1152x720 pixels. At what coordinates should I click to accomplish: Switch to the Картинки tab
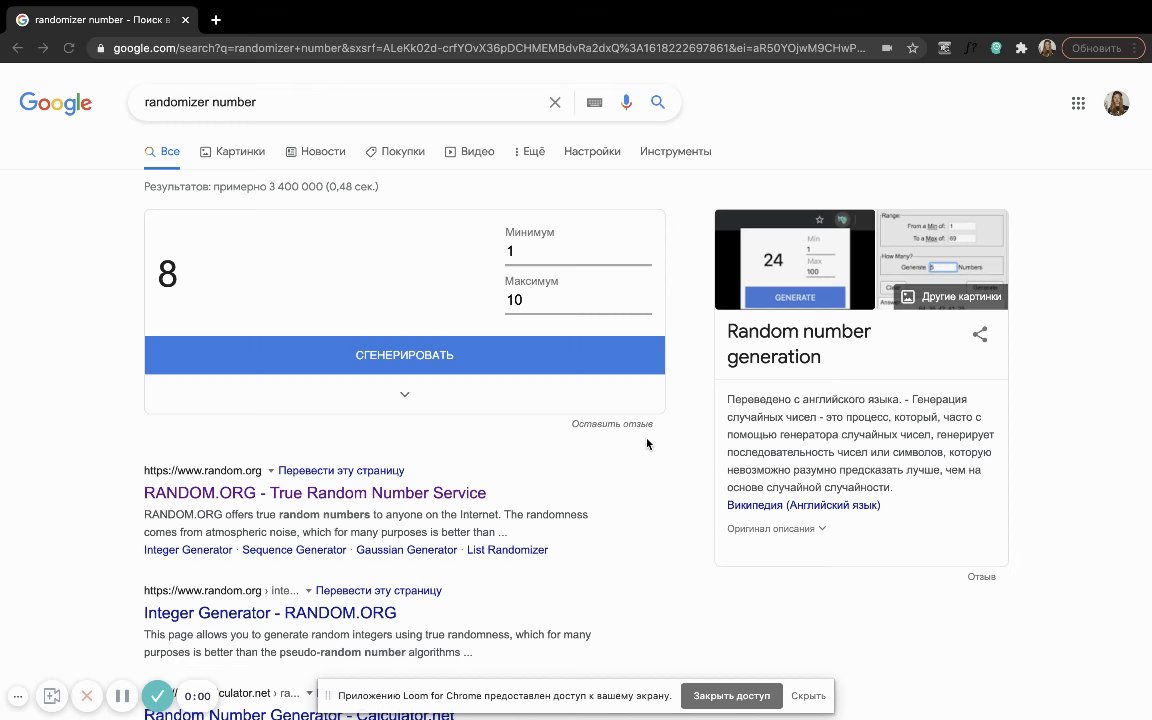(232, 151)
